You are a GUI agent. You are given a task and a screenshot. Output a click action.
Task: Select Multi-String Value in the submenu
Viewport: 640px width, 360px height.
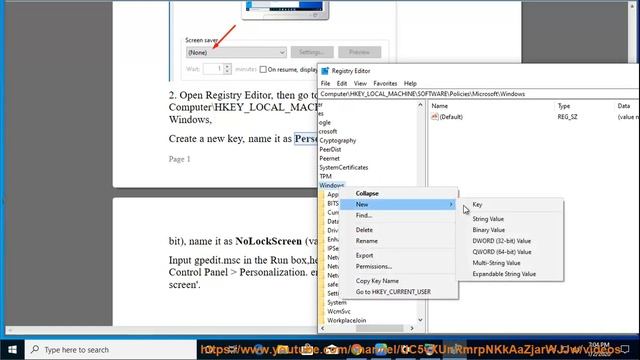pyautogui.click(x=510, y=263)
